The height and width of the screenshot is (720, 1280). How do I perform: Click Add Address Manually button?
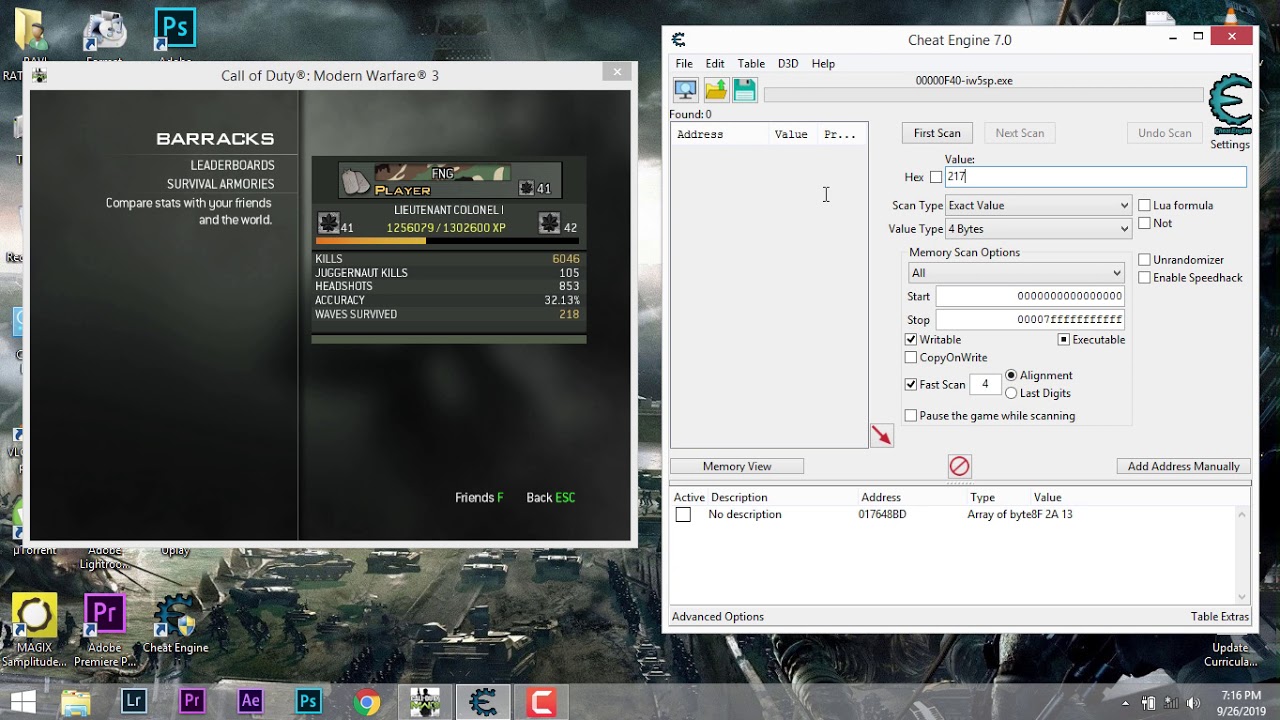click(1183, 466)
